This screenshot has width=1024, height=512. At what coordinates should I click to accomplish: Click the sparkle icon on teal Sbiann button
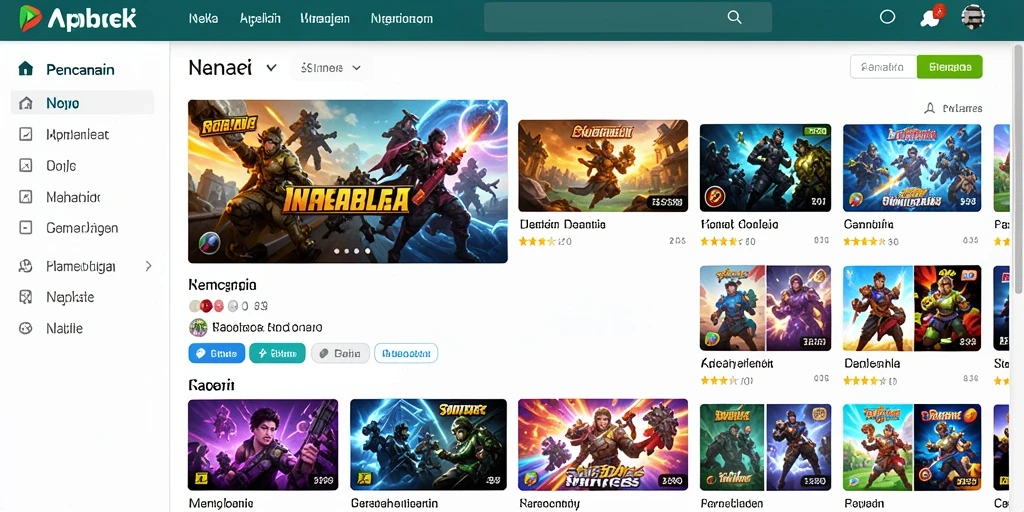click(262, 353)
